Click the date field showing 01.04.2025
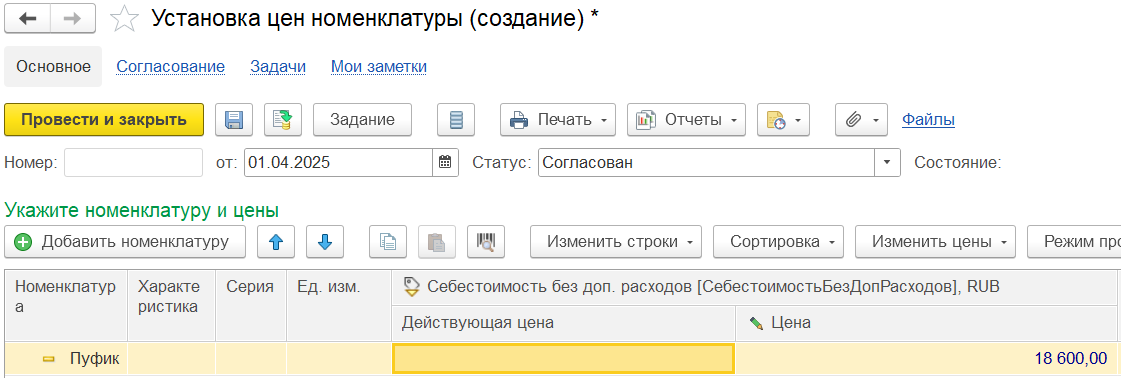Image resolution: width=1121 pixels, height=378 pixels. pos(339,162)
